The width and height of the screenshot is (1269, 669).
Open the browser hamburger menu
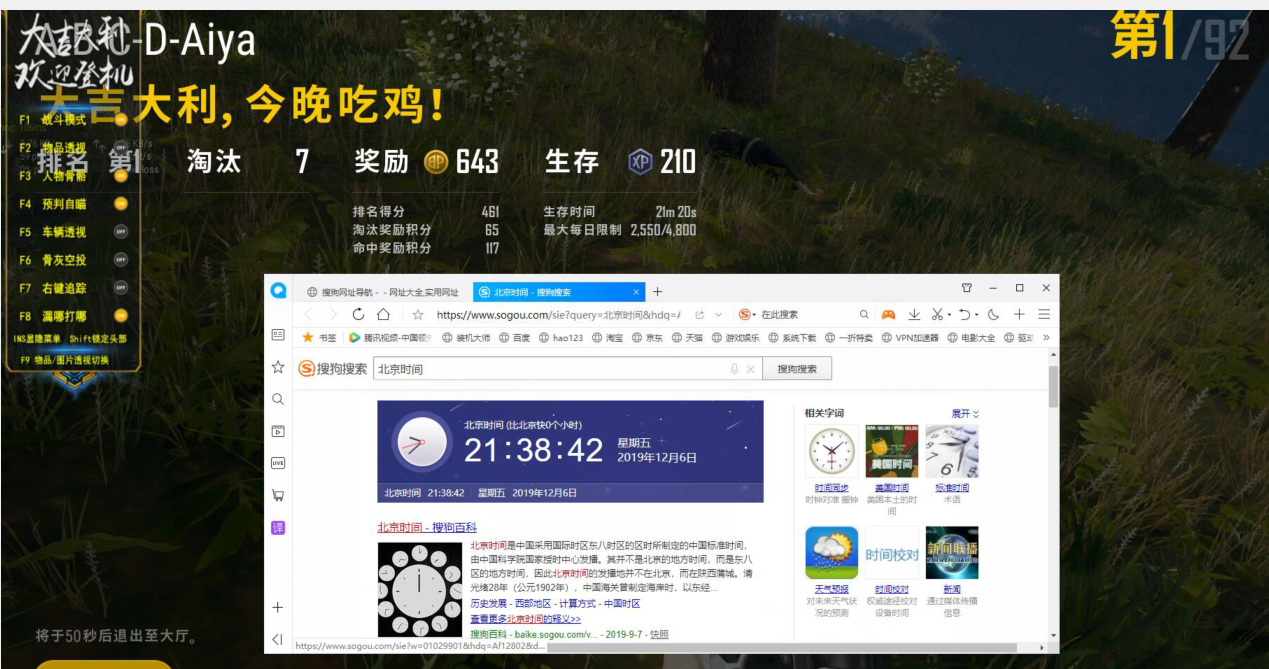(1044, 314)
